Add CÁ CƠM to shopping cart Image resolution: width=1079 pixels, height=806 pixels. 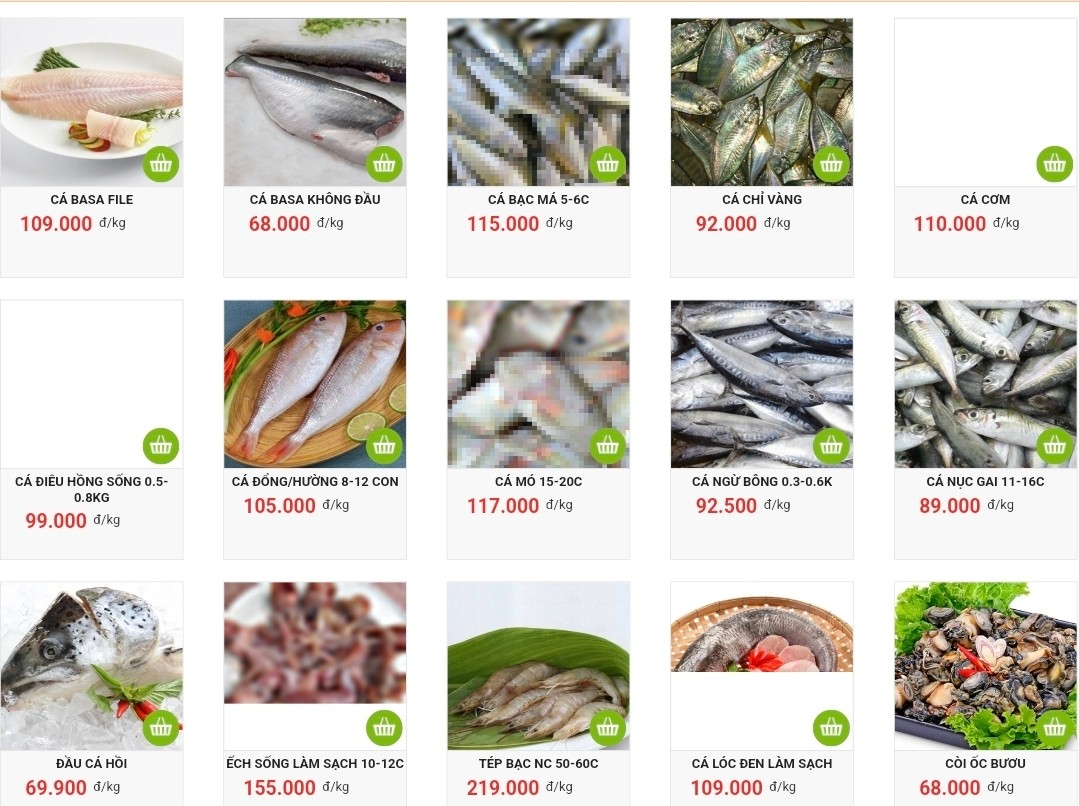pos(1055,164)
